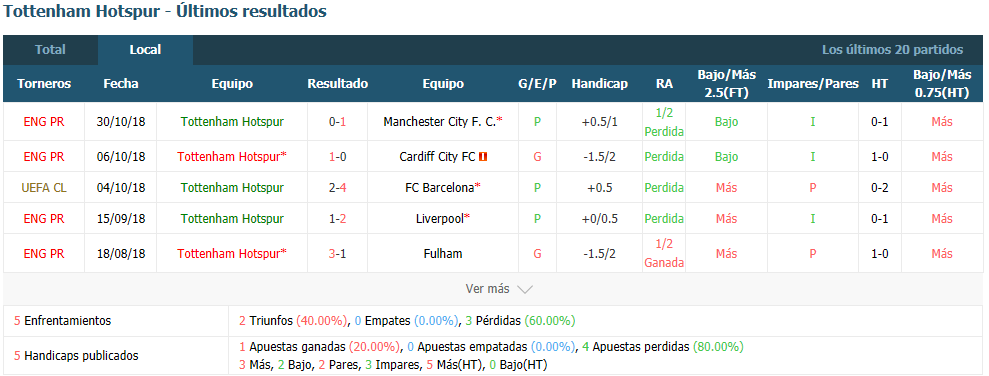Open the 0-1 result against Manchester City

tap(337, 122)
